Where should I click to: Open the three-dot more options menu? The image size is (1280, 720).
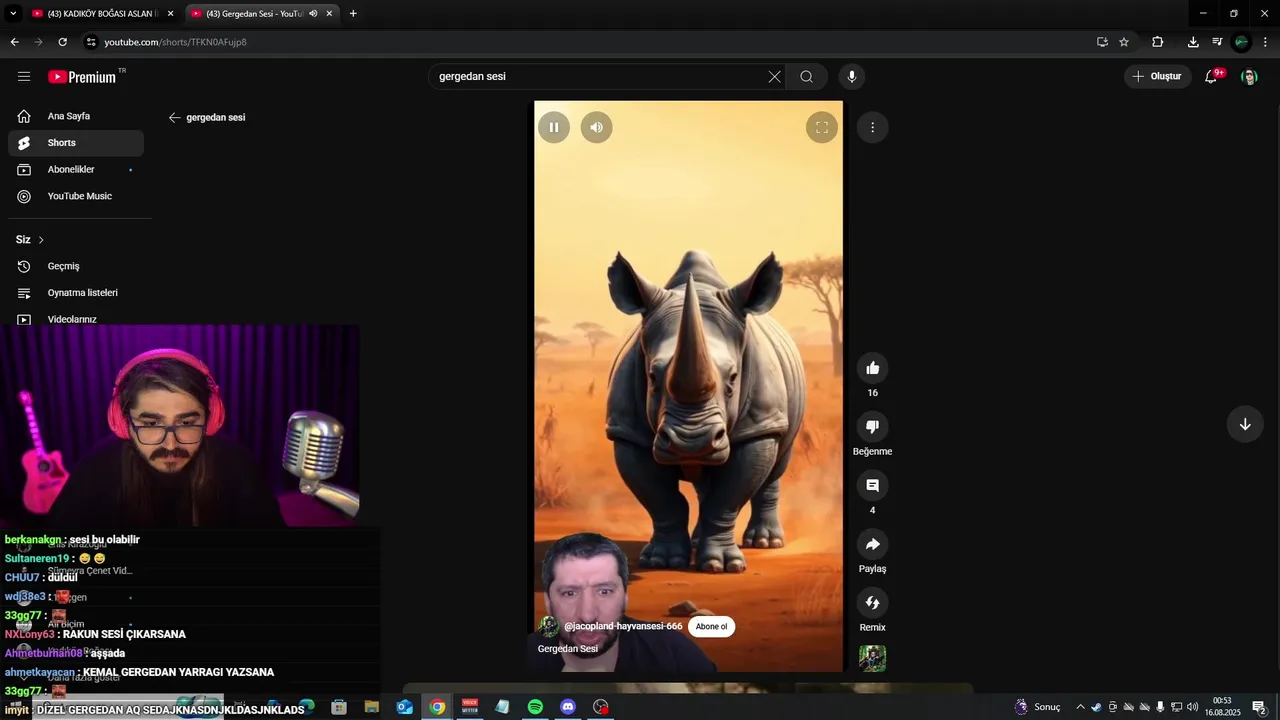pyautogui.click(x=872, y=127)
